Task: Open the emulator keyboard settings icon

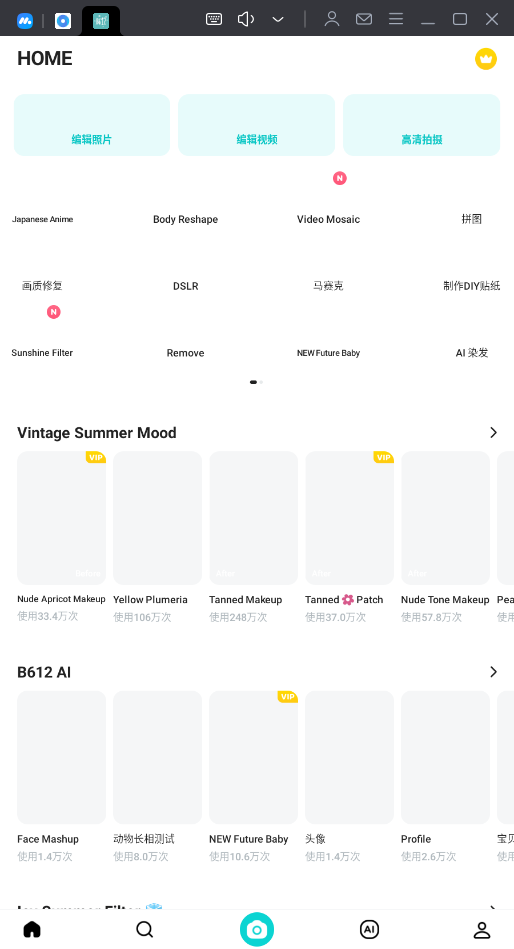Action: [x=214, y=19]
